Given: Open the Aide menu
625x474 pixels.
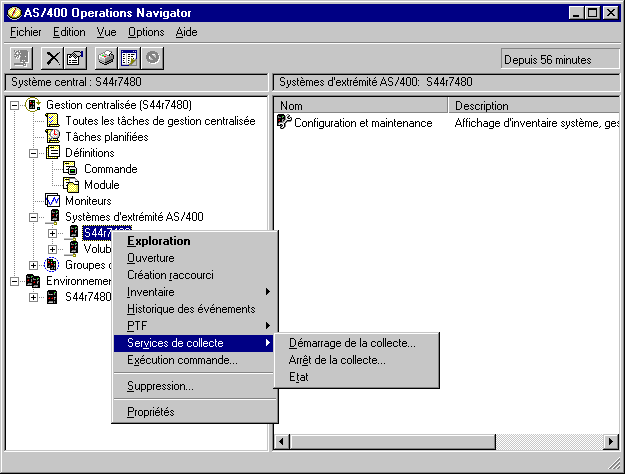Looking at the screenshot, I should coord(187,32).
